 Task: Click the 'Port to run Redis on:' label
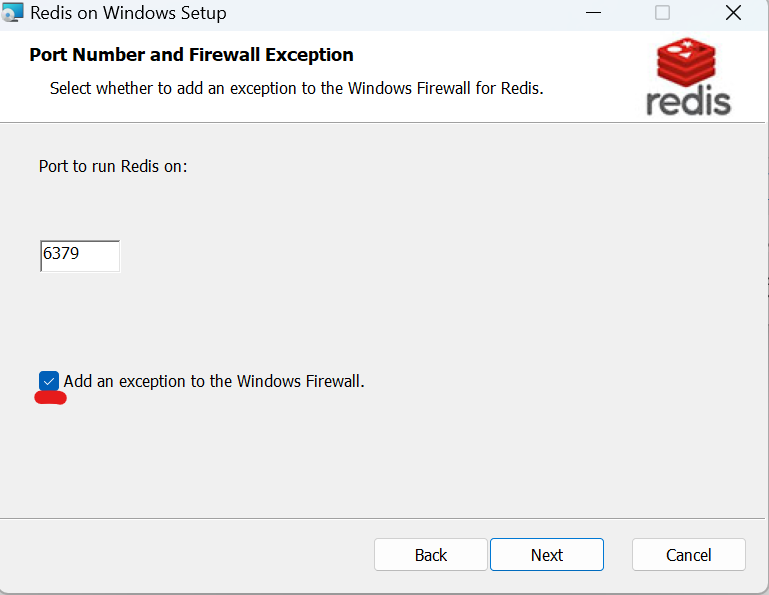pos(113,166)
